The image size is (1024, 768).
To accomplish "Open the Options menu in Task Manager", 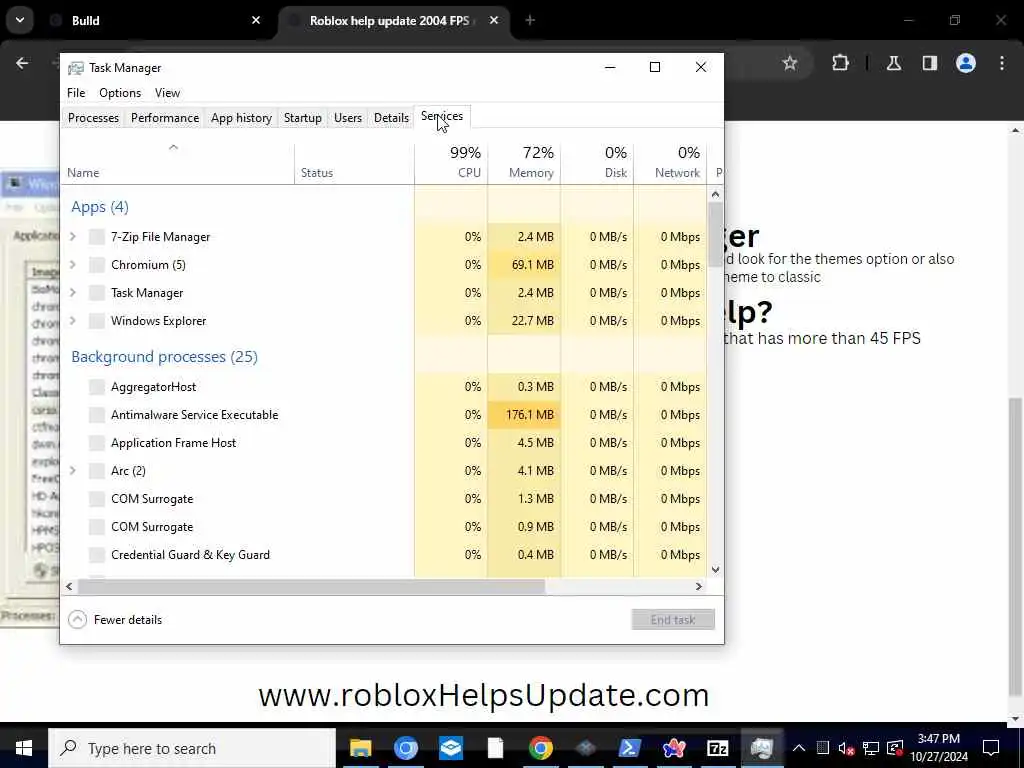I will (x=120, y=93).
